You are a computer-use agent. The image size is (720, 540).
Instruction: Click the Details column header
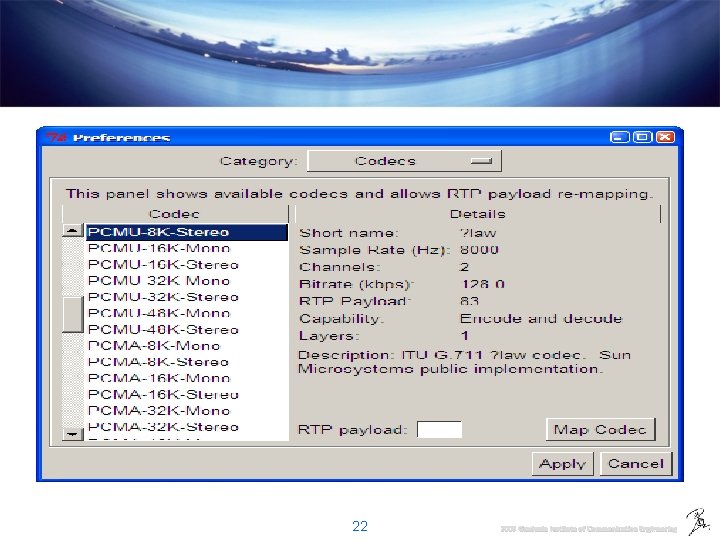pos(478,214)
